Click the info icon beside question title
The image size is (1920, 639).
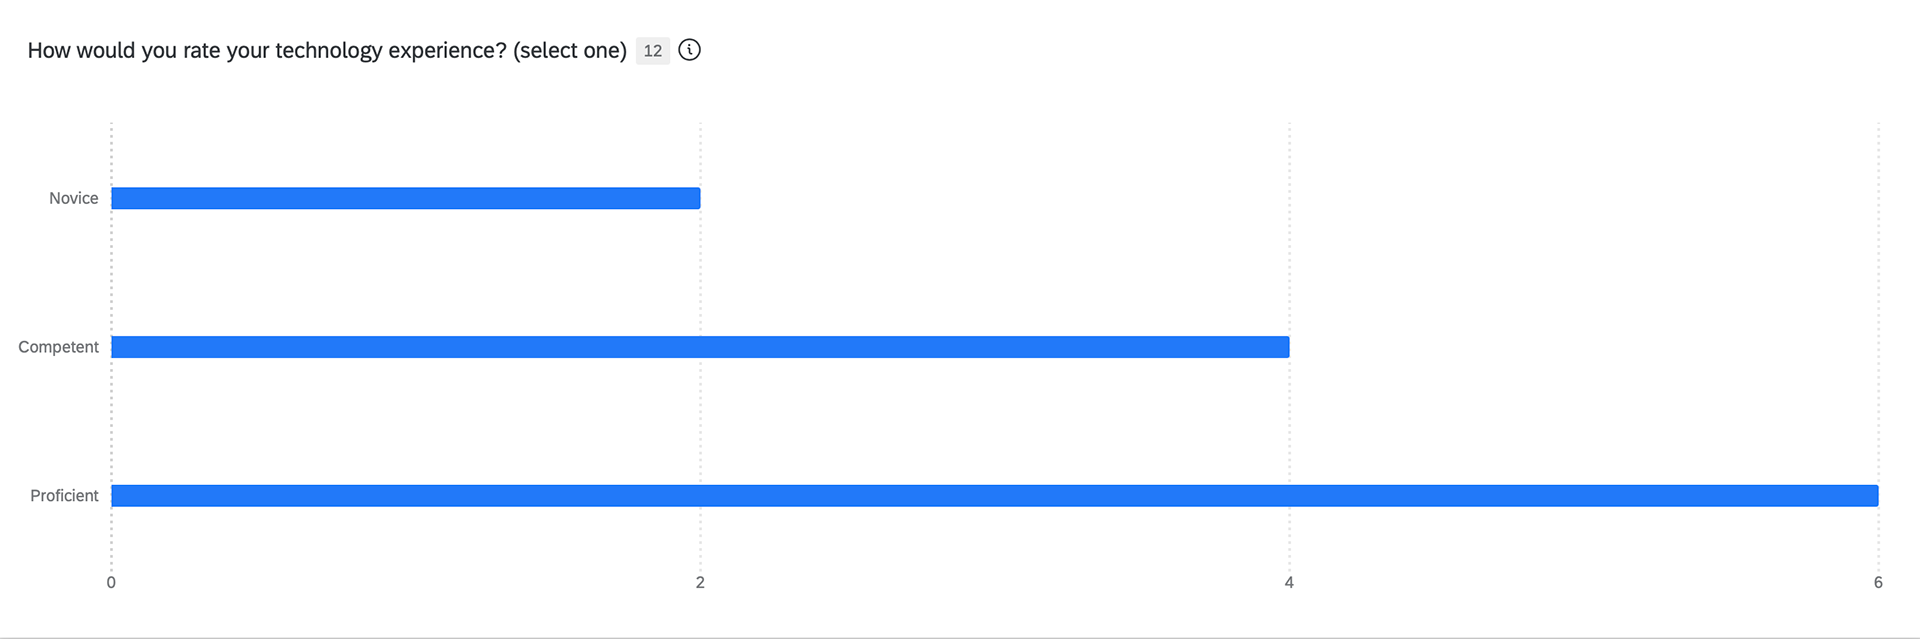tap(689, 50)
